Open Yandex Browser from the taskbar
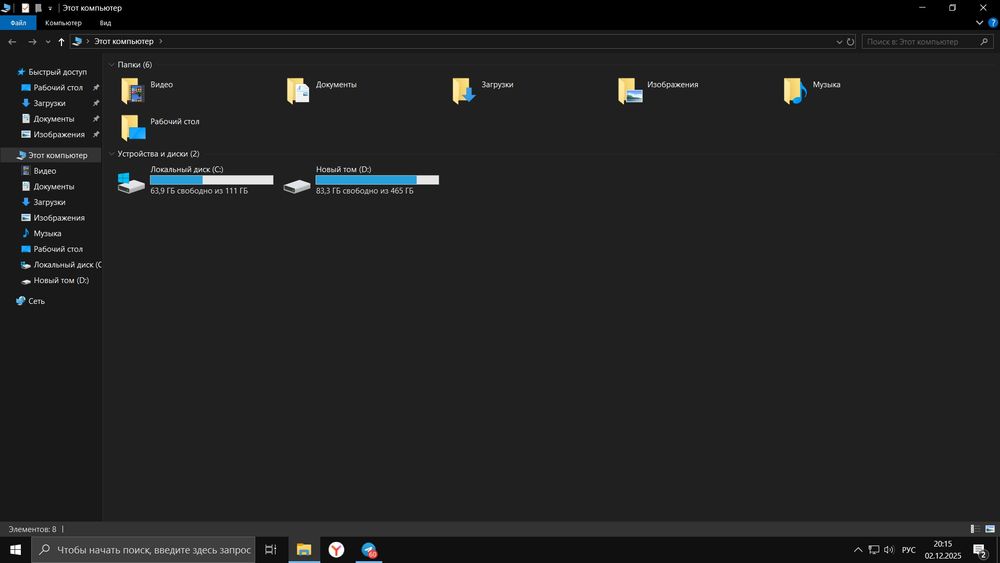Viewport: 1000px width, 563px height. coord(336,549)
